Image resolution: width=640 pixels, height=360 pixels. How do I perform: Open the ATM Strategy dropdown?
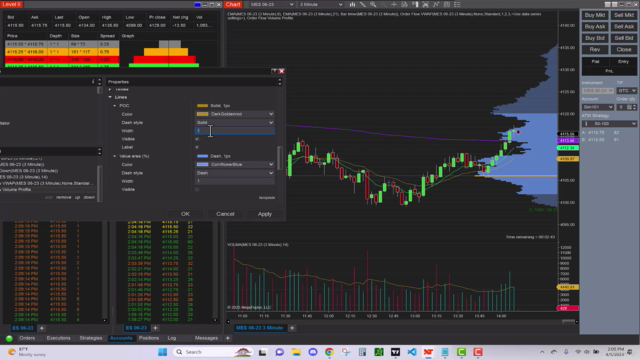tap(609, 123)
